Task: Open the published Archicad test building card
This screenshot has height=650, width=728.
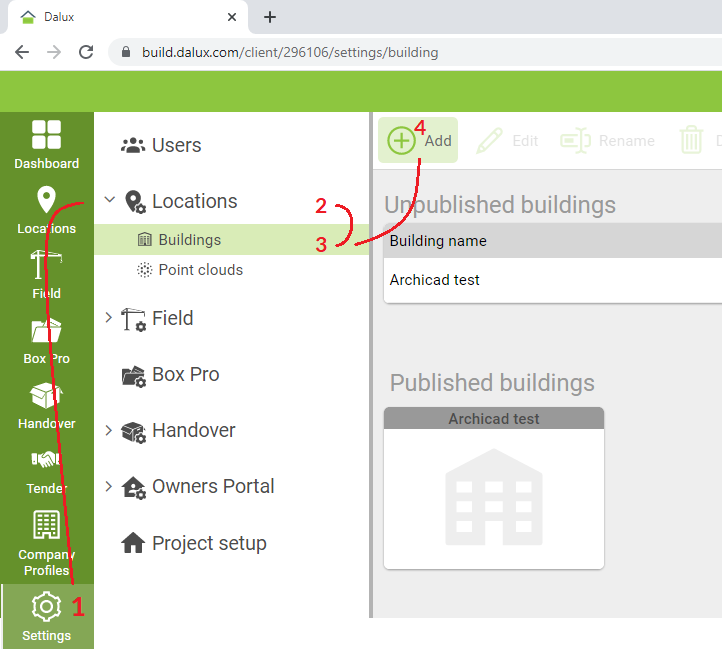Action: pos(494,488)
